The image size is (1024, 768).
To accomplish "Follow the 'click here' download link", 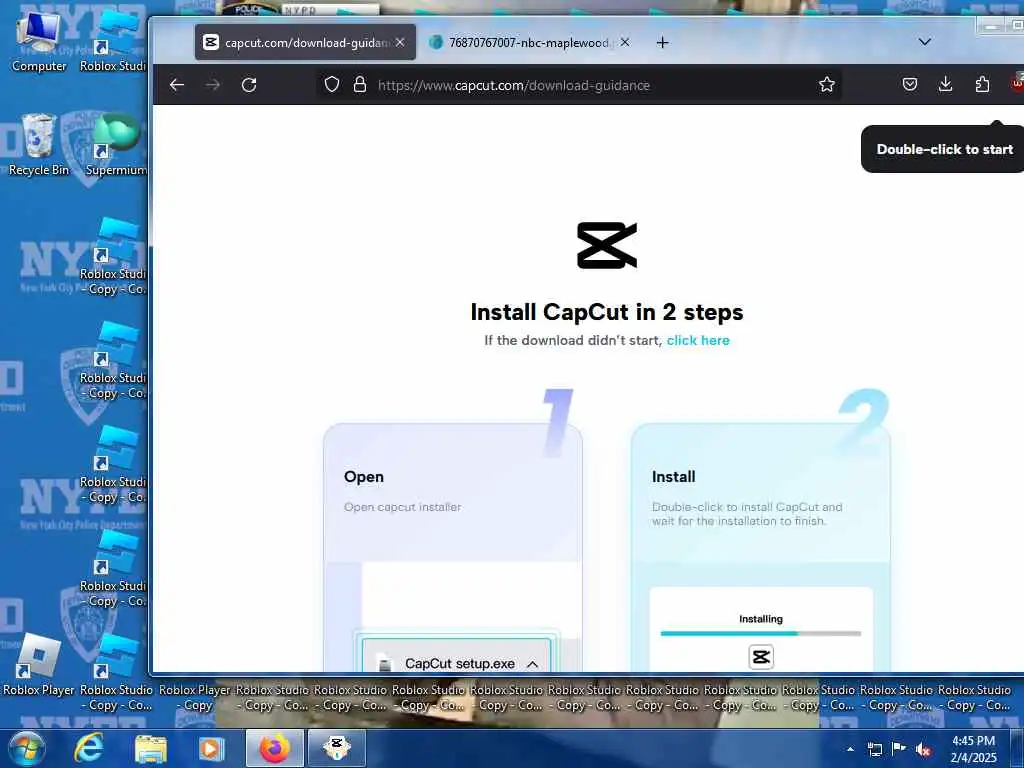I will tap(698, 340).
